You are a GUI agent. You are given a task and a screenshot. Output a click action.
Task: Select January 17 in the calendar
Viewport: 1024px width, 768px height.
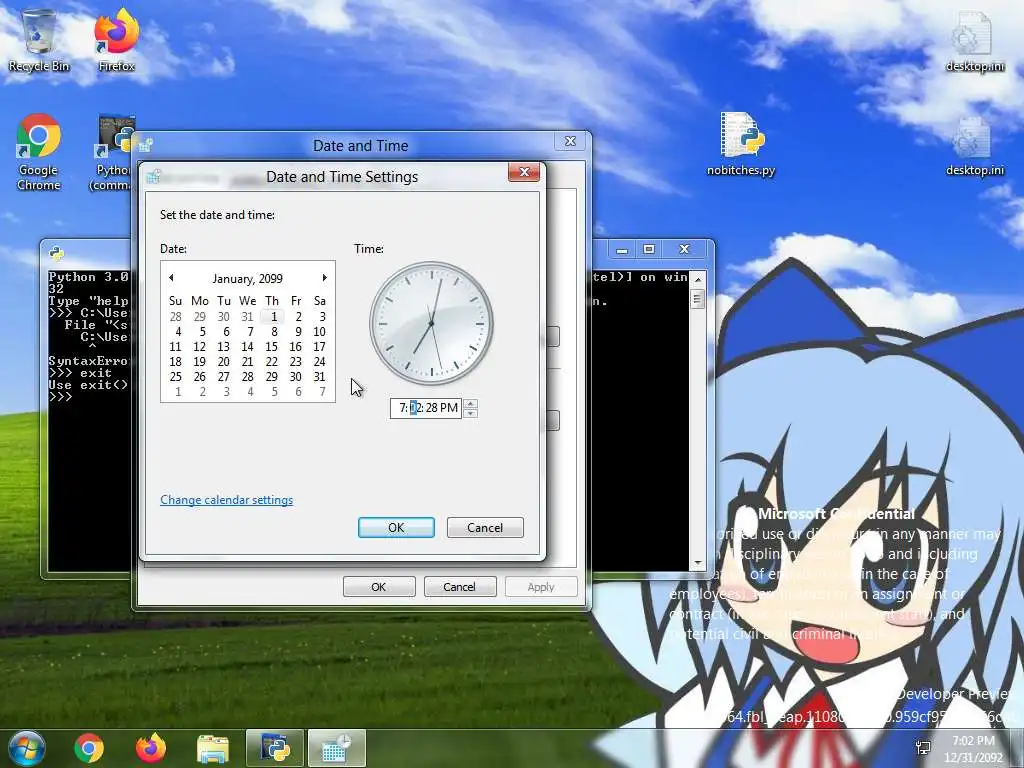tap(319, 347)
